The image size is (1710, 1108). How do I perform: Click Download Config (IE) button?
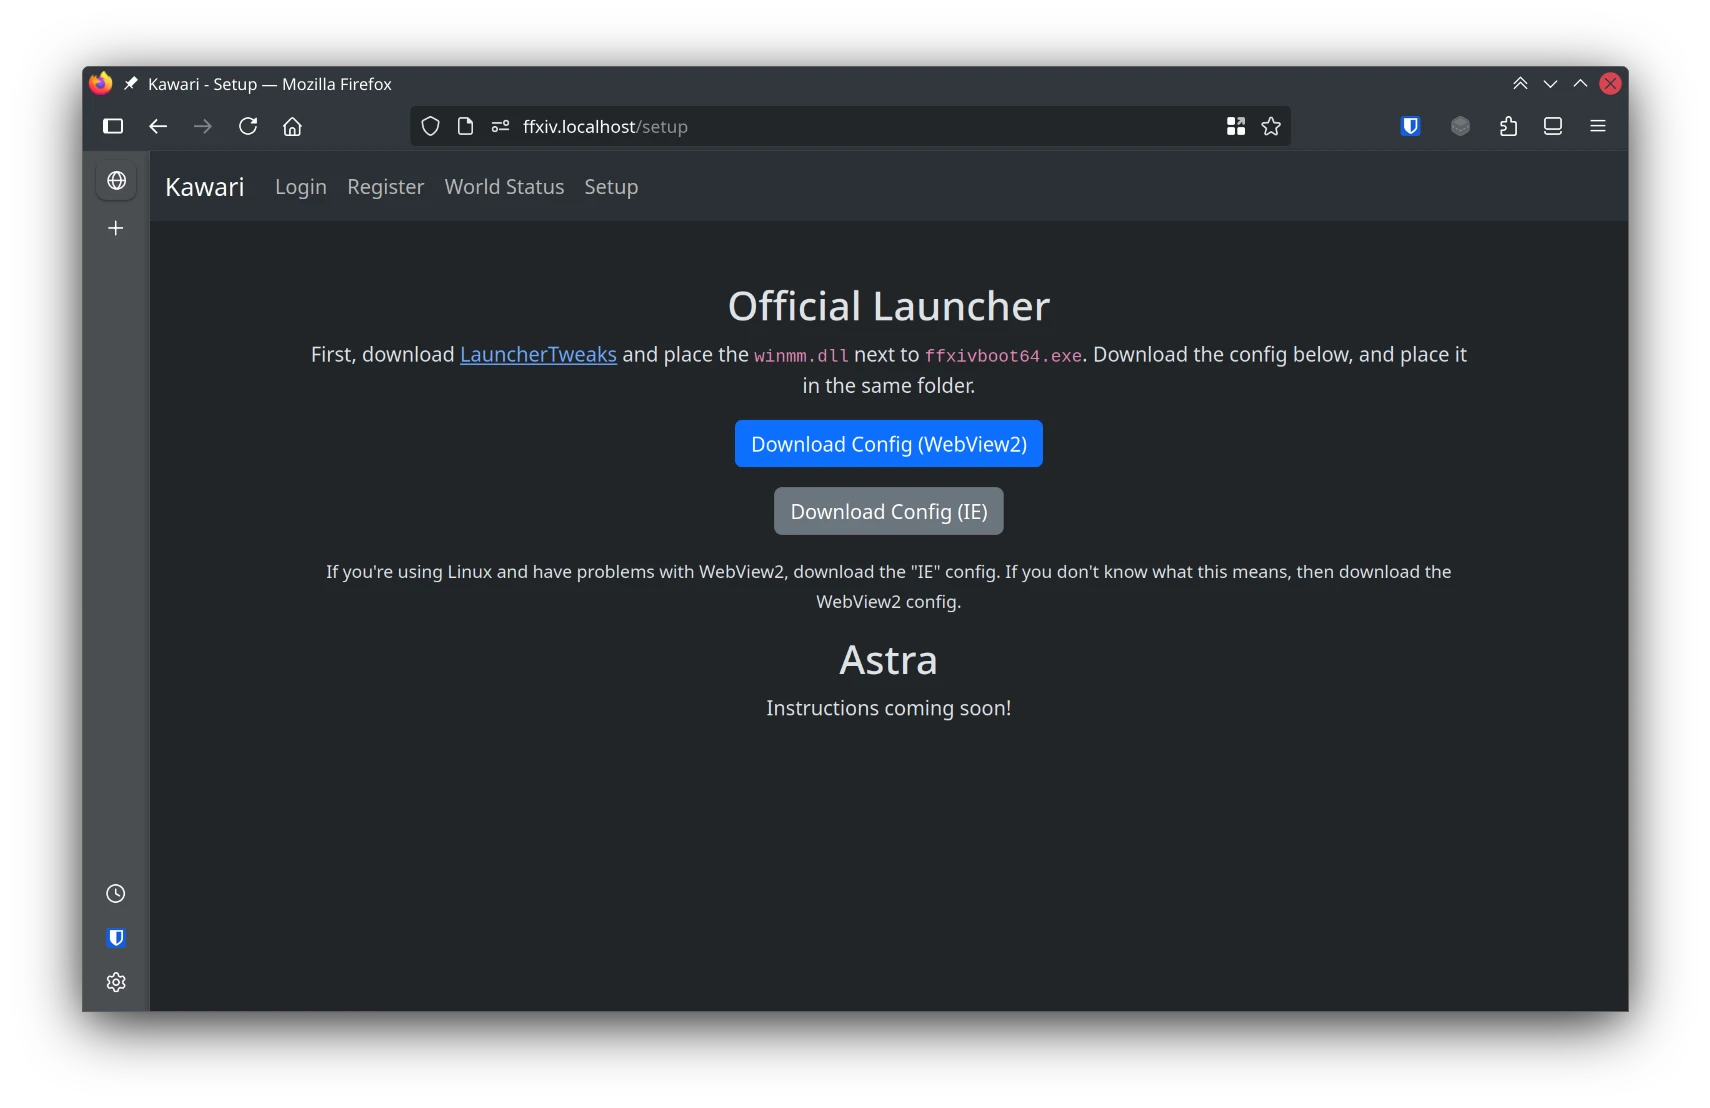click(889, 511)
